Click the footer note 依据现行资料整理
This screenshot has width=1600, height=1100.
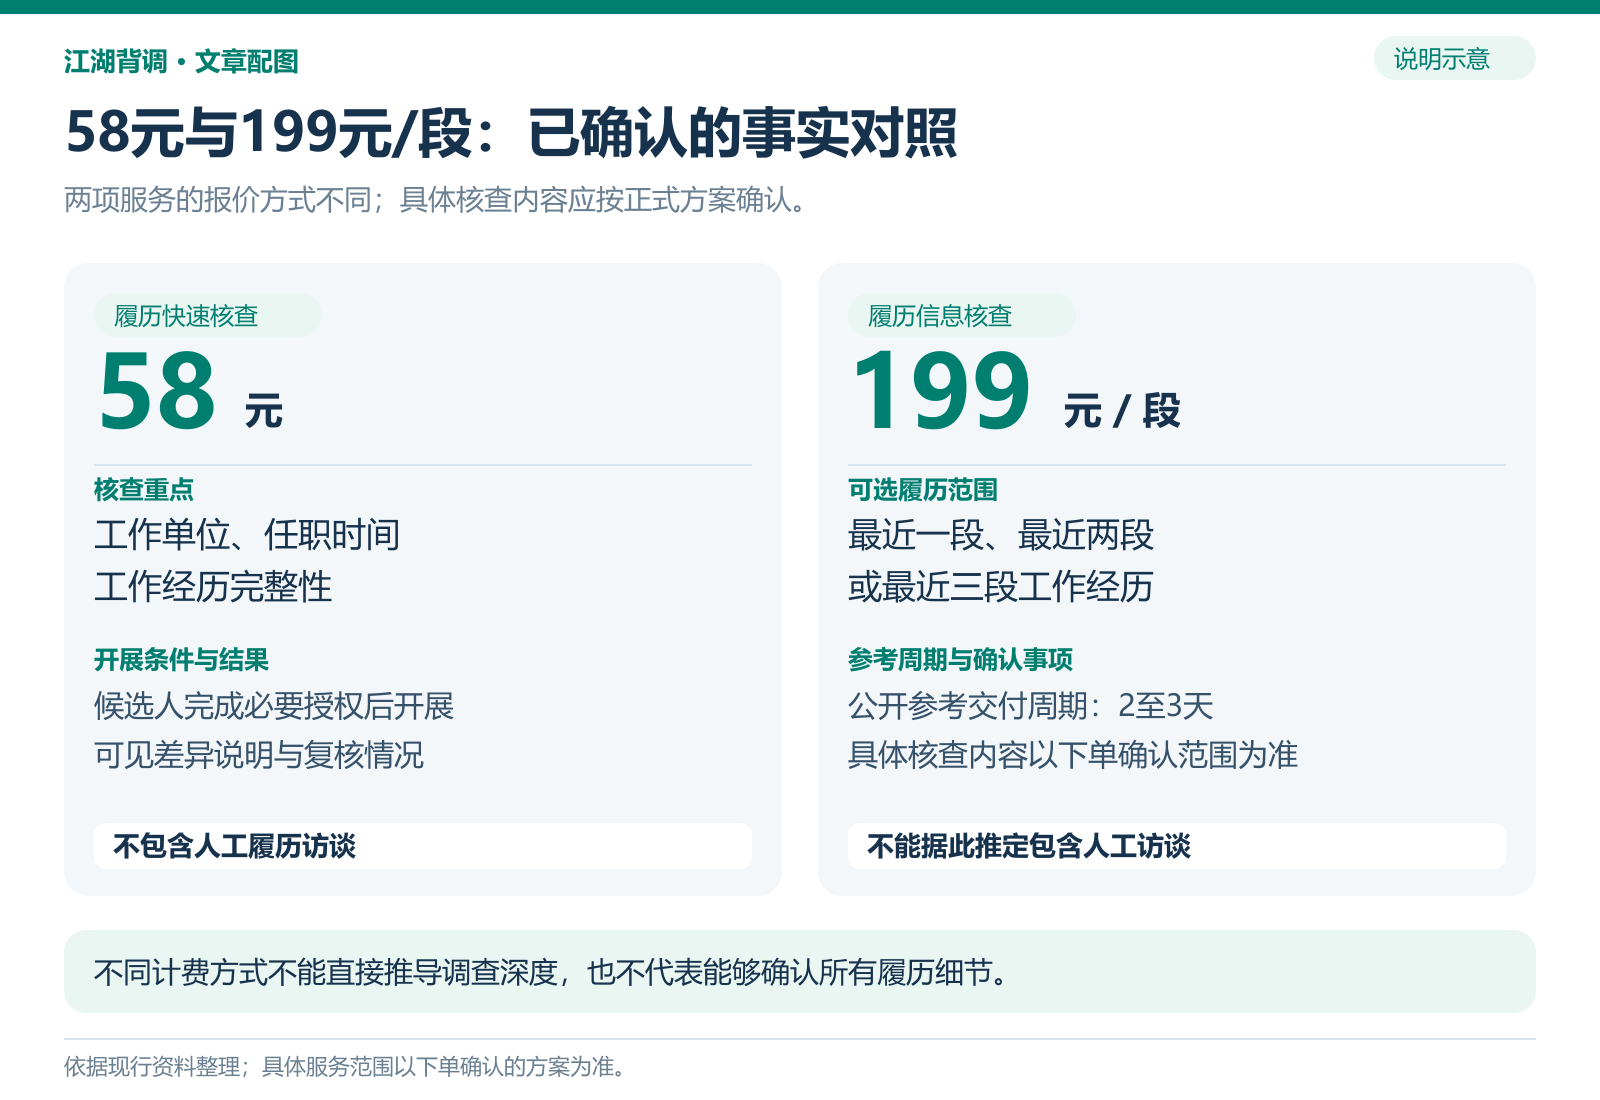point(153,1067)
